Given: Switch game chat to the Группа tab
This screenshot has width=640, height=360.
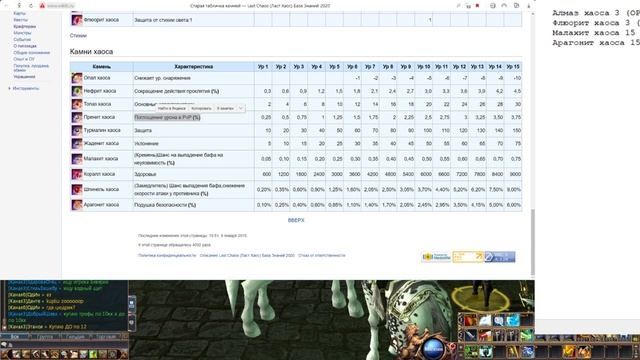Looking at the screenshot, I should [x=45, y=337].
